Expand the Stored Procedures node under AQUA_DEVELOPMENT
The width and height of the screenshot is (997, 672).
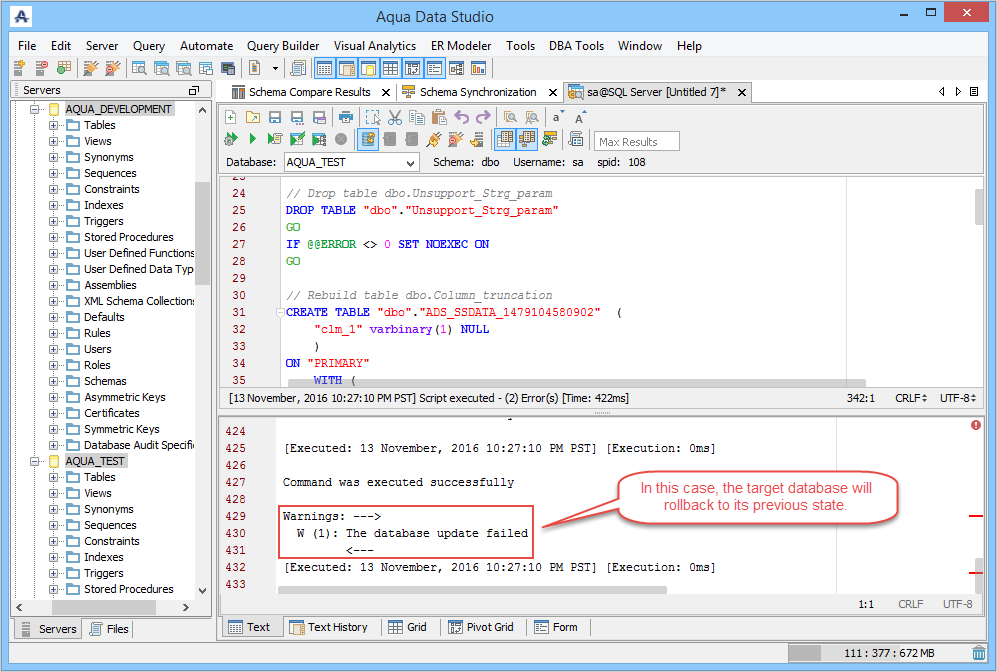click(54, 237)
